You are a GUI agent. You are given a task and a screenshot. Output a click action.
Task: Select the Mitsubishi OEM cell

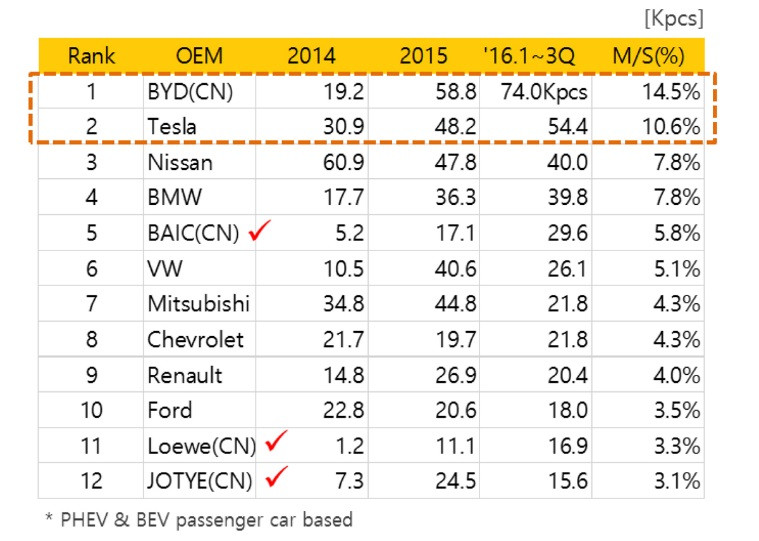198,303
